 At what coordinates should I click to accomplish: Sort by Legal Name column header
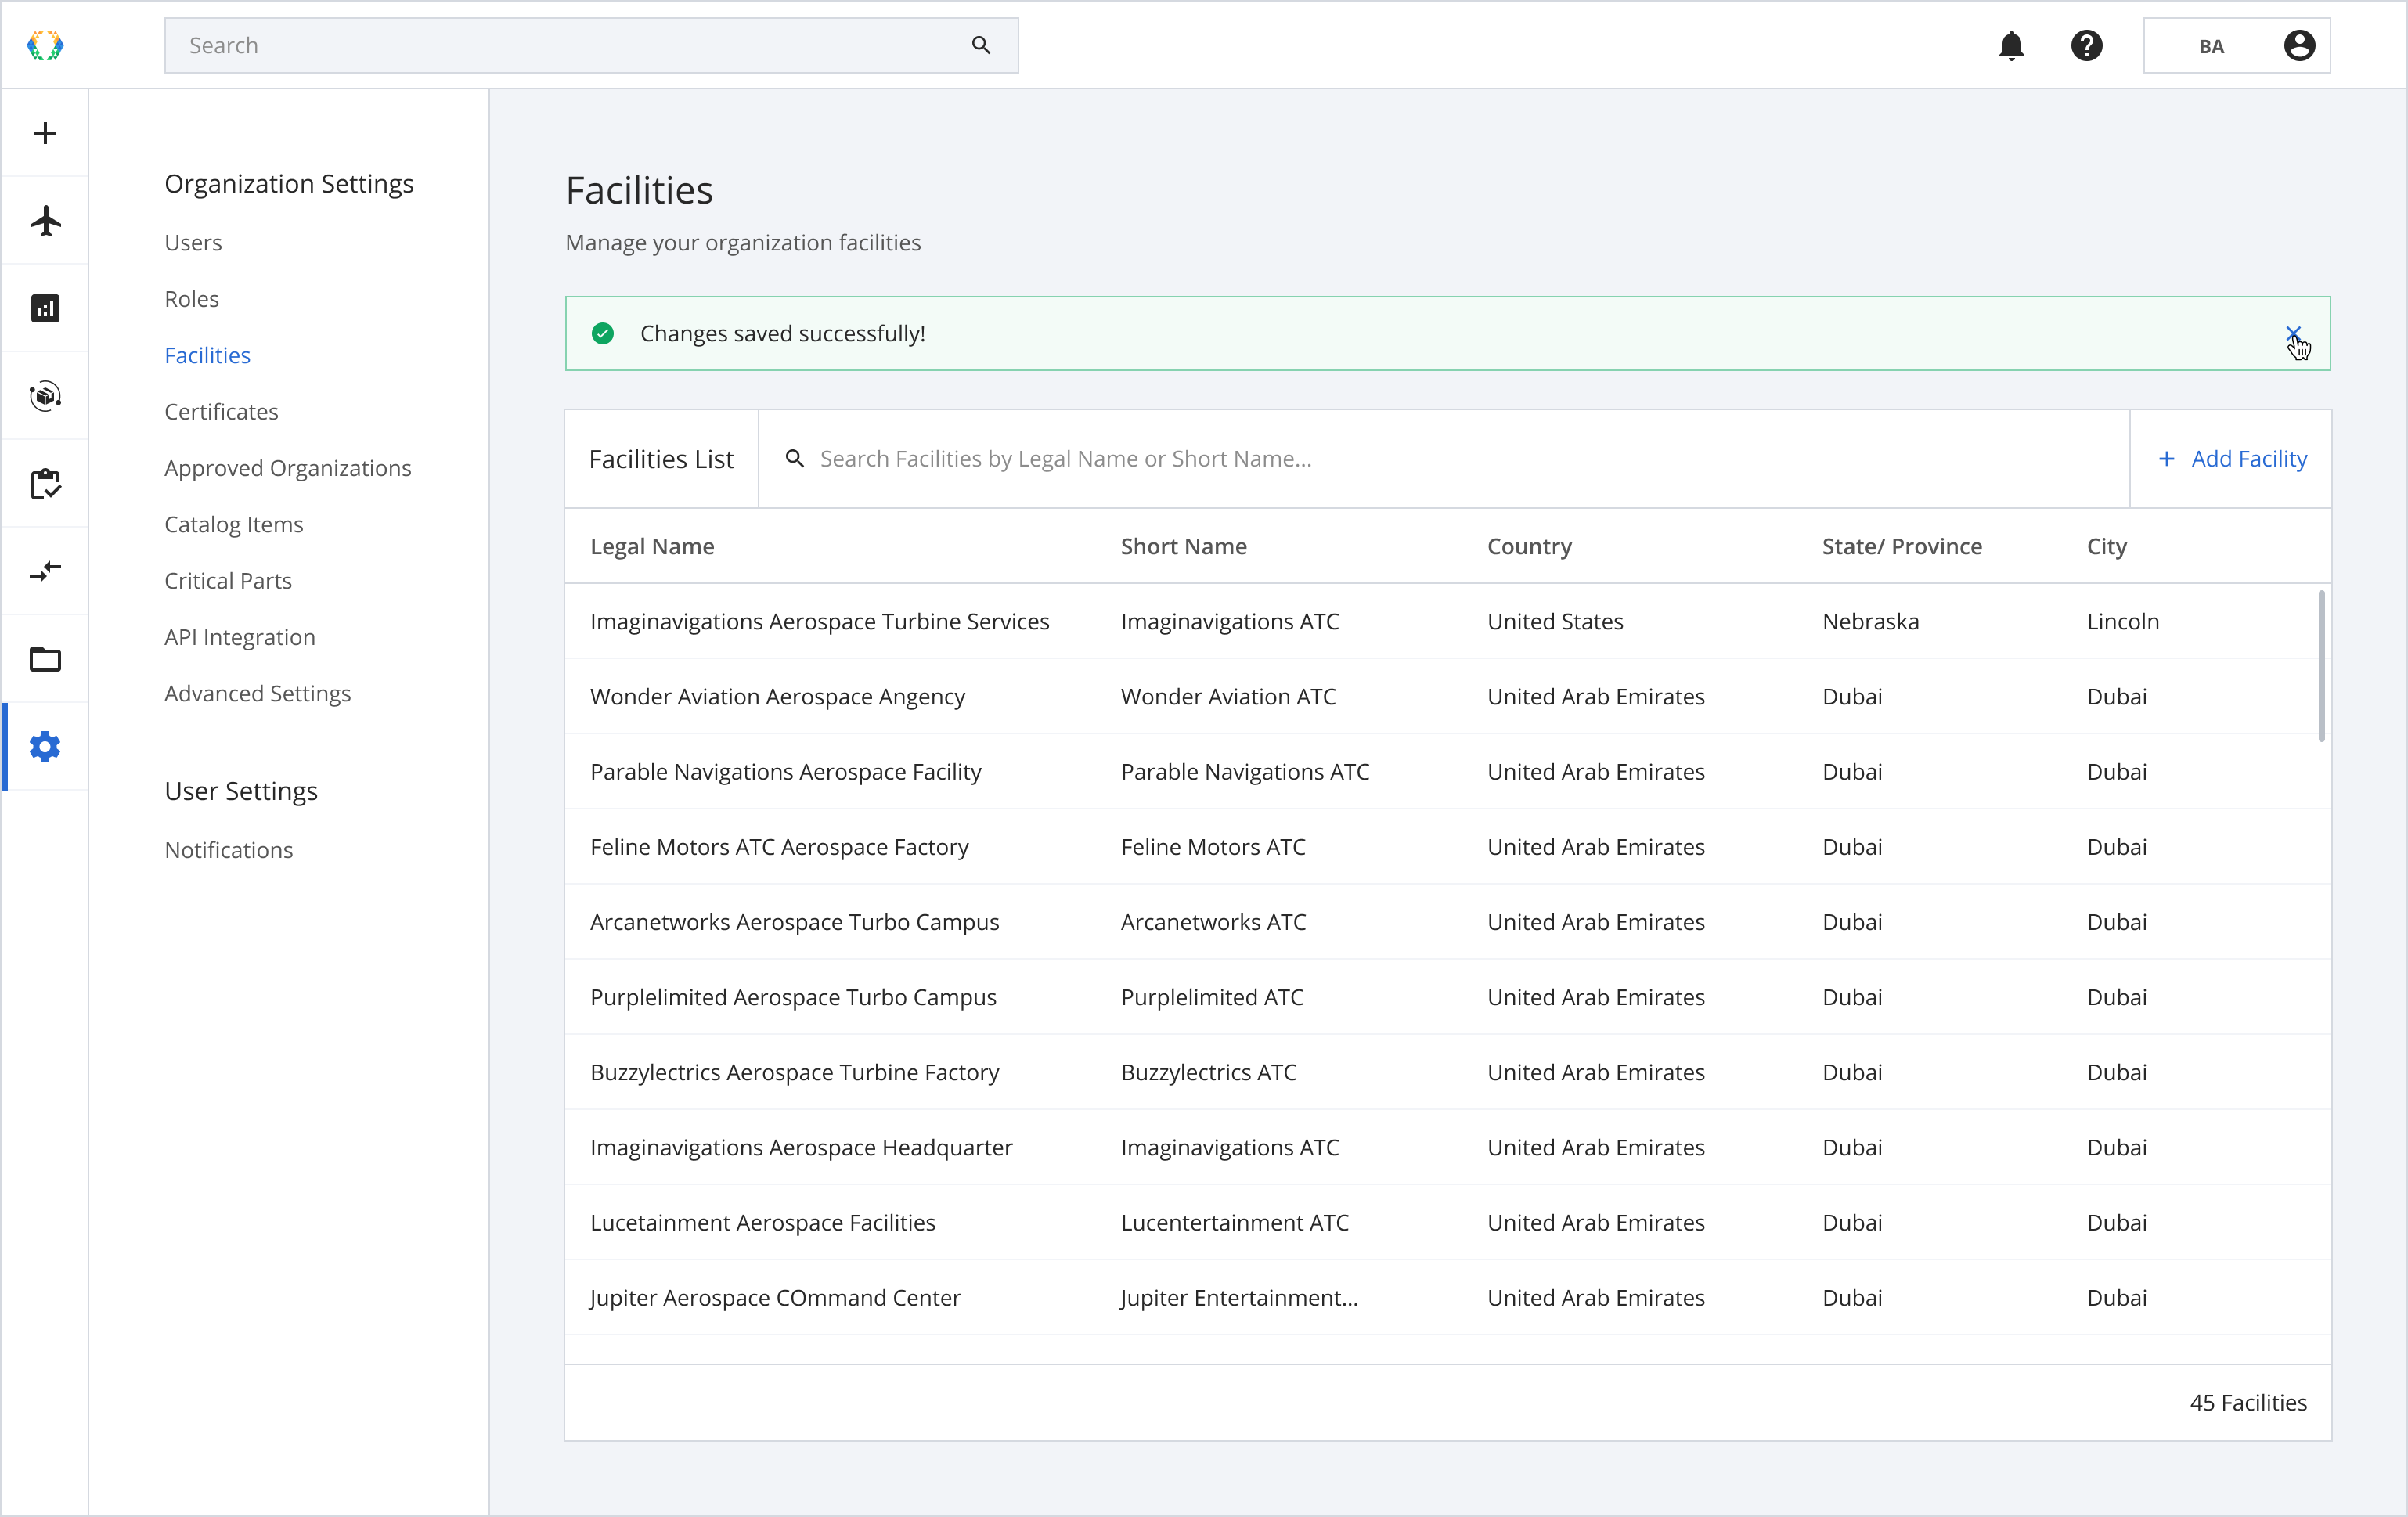click(x=652, y=546)
